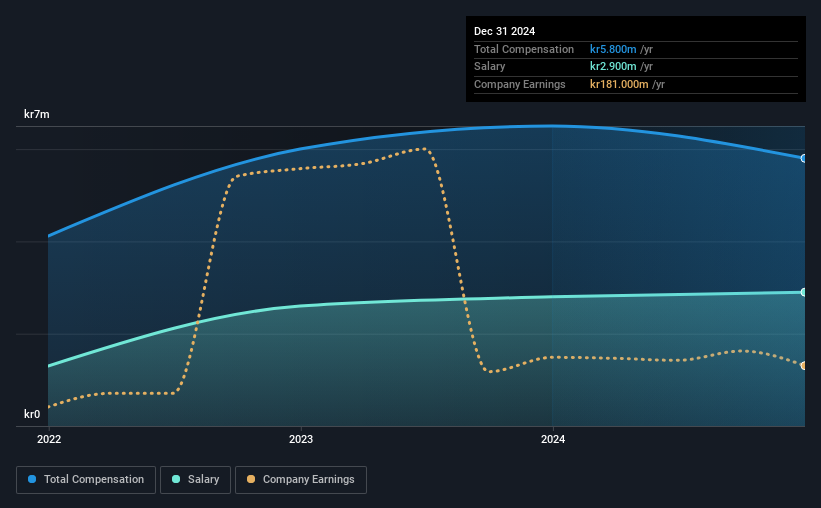821x508 pixels.
Task: Click the Total Compensation tooltip row label
Action: coord(524,49)
